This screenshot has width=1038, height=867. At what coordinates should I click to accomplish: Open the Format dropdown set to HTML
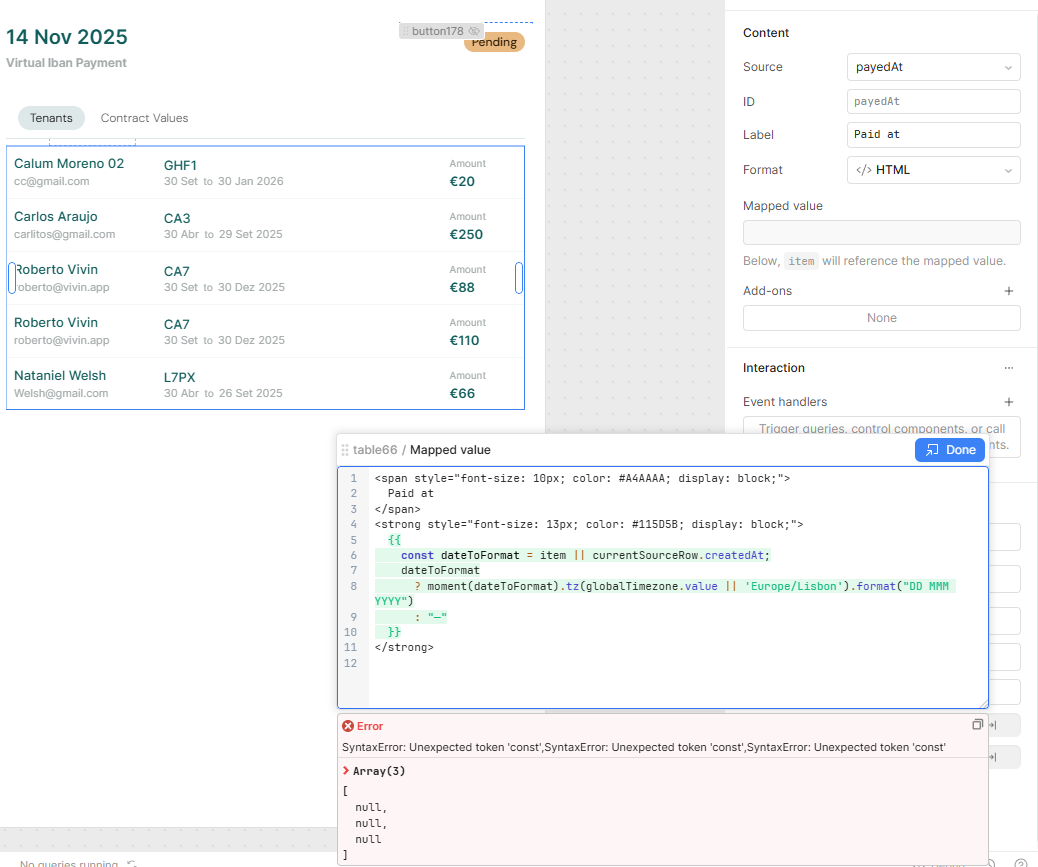[x=933, y=170]
